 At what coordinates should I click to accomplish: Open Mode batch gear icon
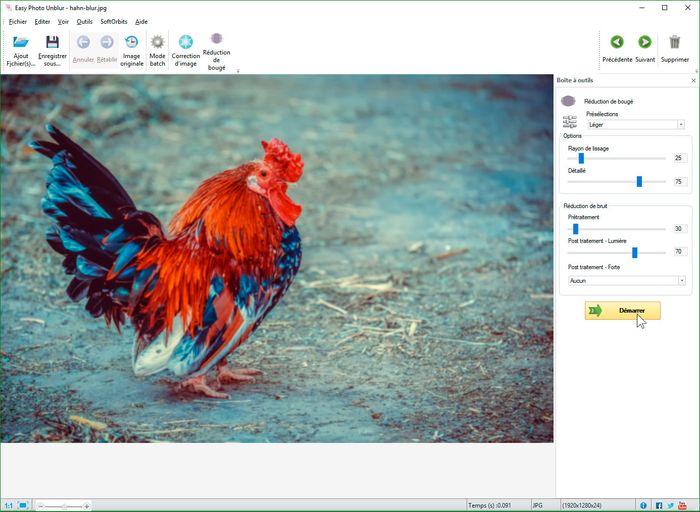tap(157, 43)
